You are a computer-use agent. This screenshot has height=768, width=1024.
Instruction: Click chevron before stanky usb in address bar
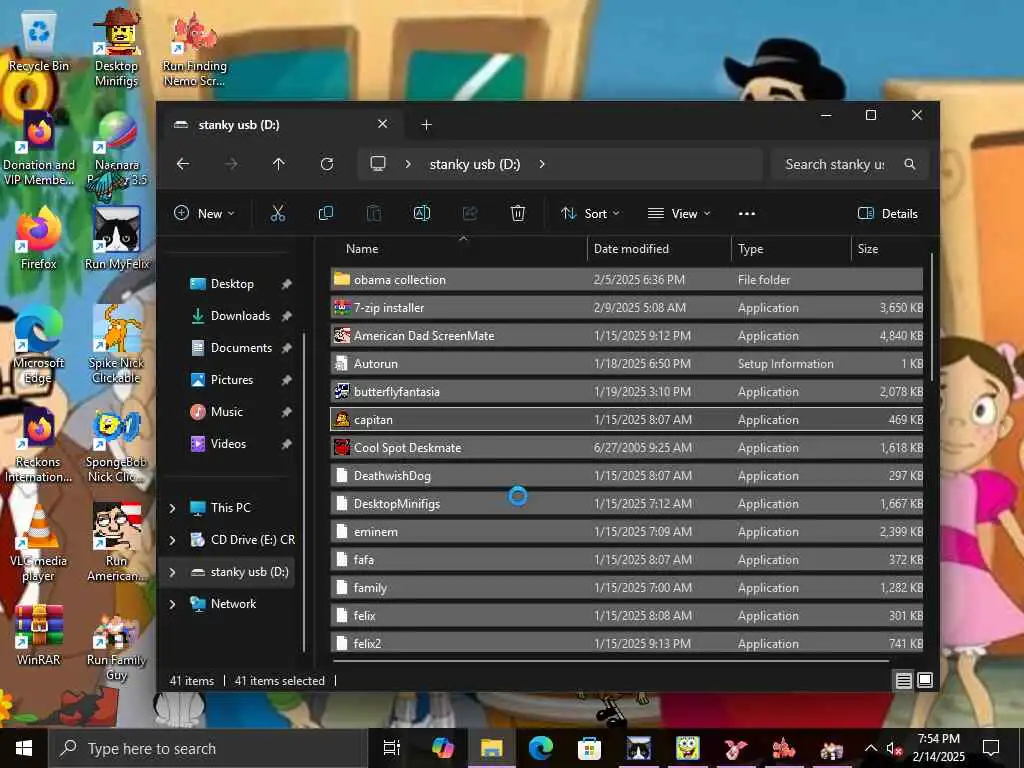point(408,164)
